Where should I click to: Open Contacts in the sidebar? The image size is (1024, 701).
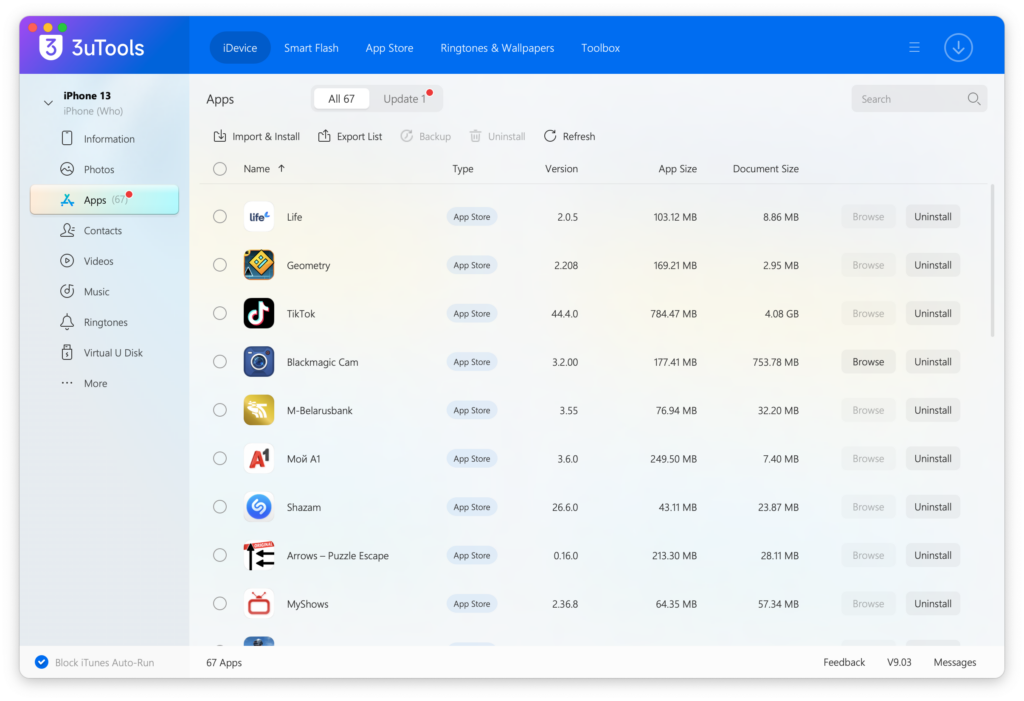[104, 231]
